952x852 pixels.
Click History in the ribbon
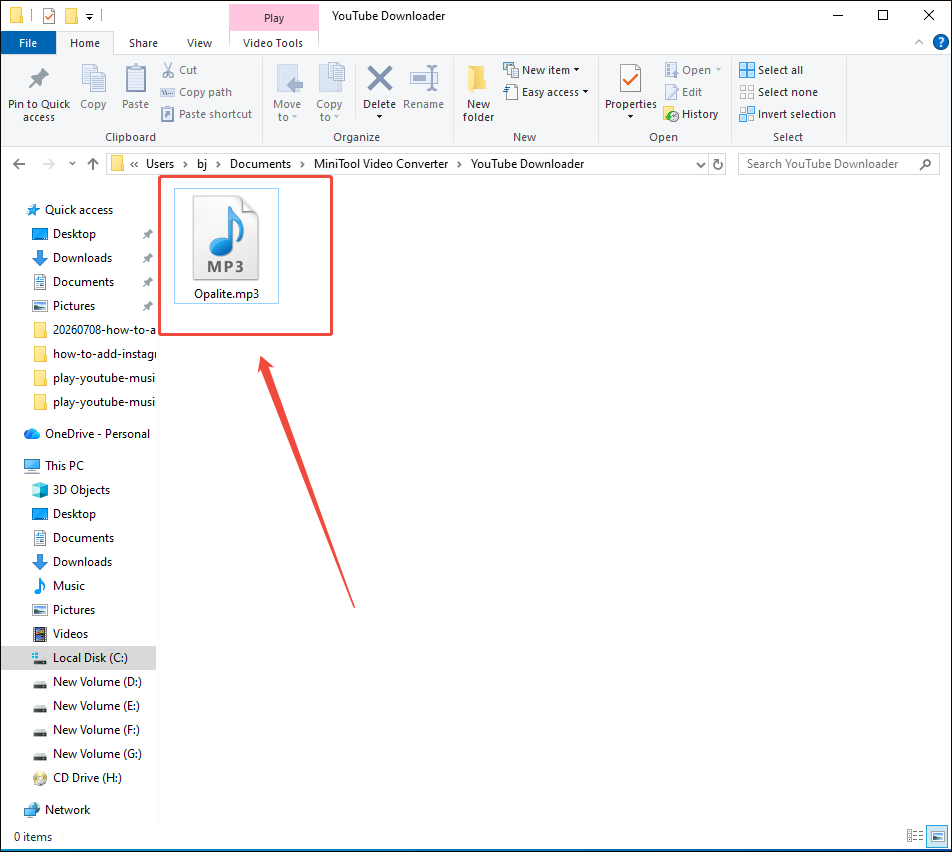691,114
